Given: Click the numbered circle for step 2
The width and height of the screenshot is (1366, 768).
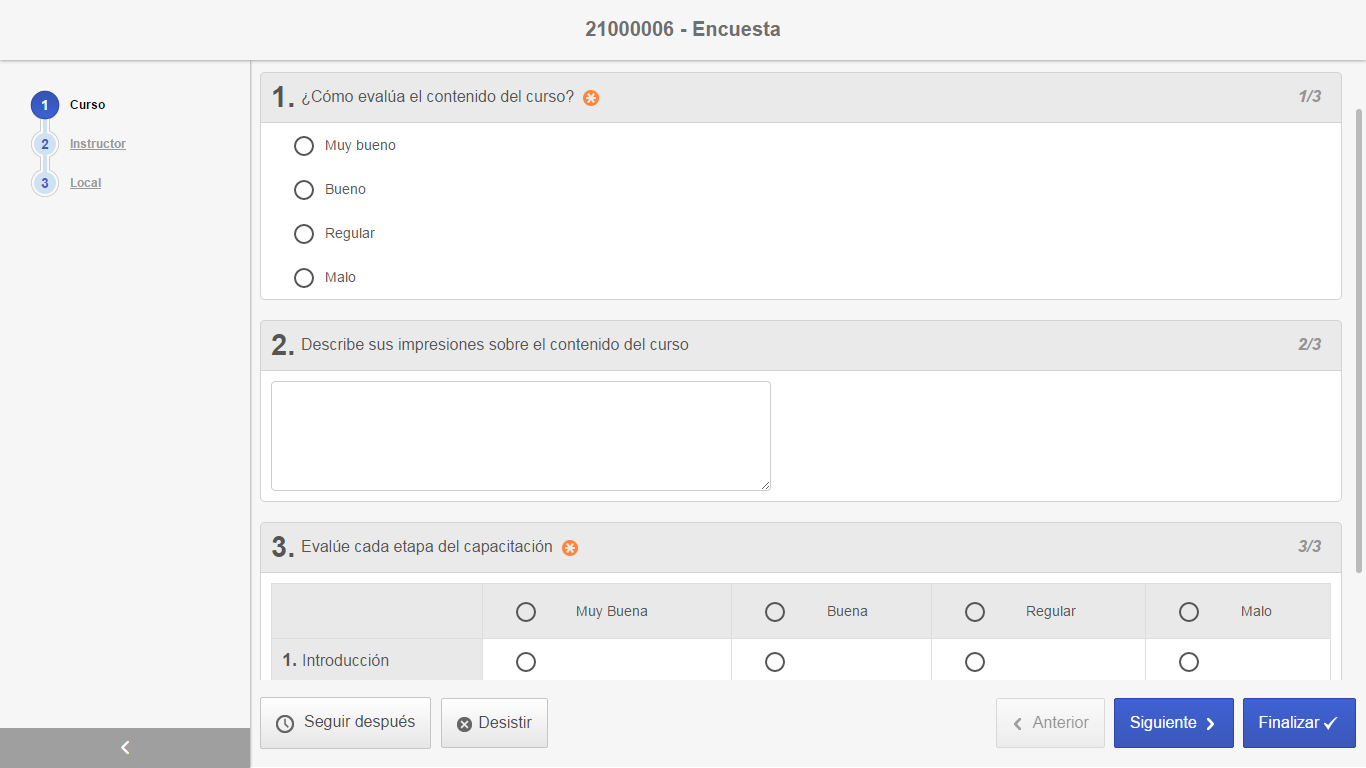Looking at the screenshot, I should coord(44,143).
